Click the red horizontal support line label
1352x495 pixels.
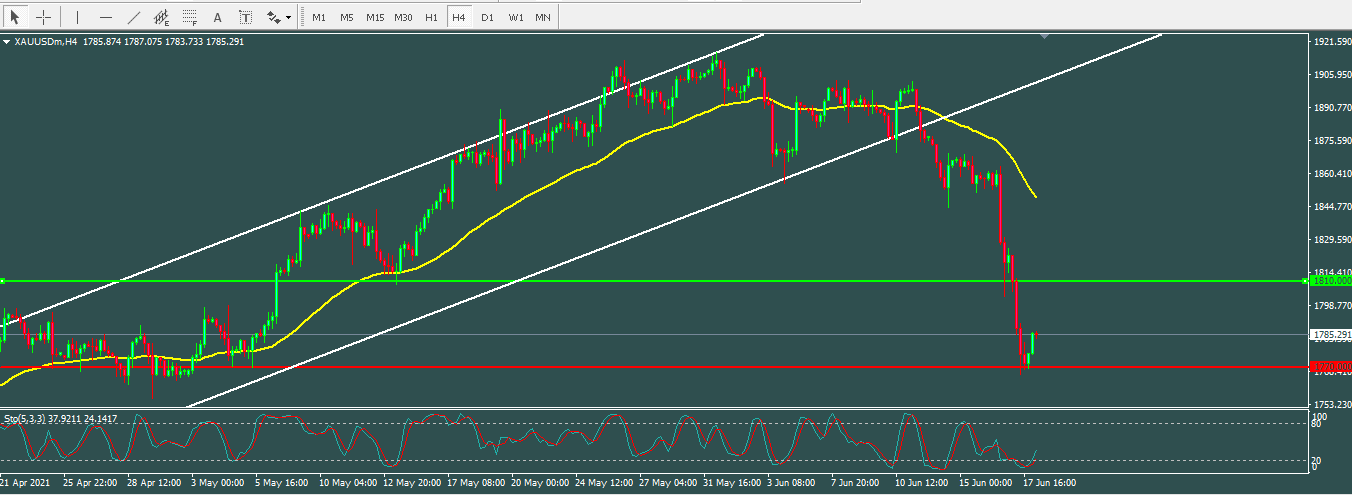[x=1330, y=367]
